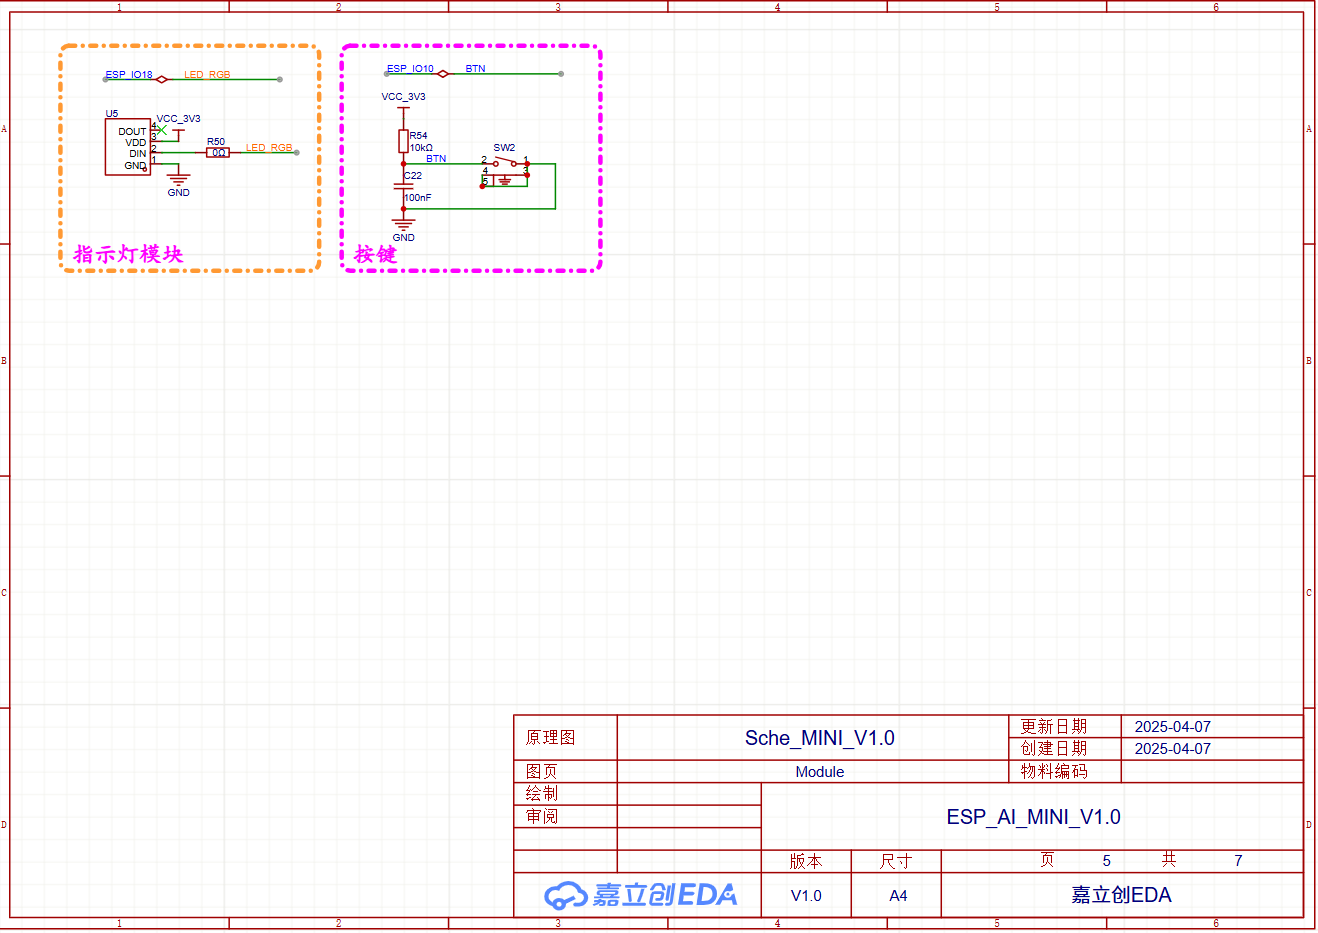Click the 嘉立创EDA company text

coord(1121,895)
